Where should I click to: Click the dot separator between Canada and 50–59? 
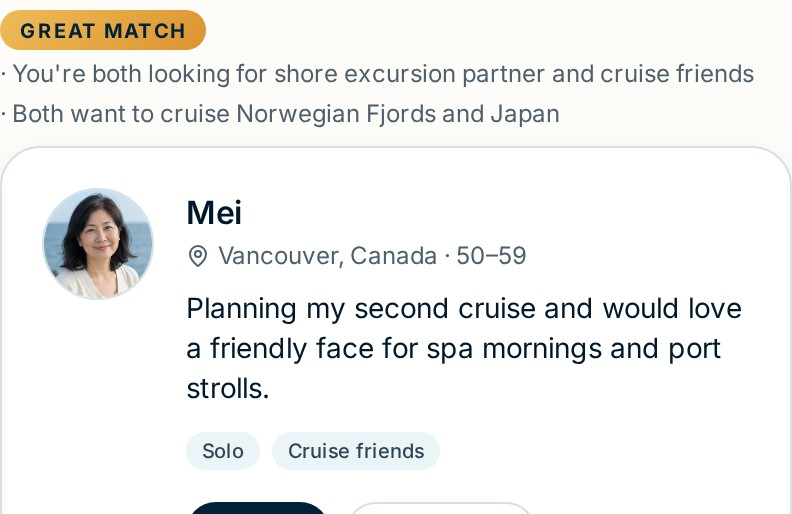pyautogui.click(x=447, y=256)
